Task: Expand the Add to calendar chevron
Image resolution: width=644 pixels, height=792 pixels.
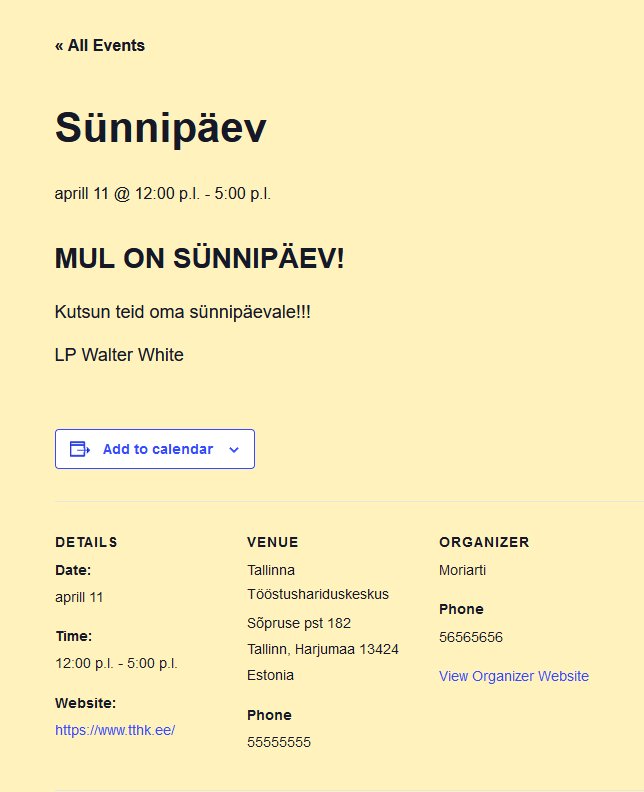Action: point(234,450)
